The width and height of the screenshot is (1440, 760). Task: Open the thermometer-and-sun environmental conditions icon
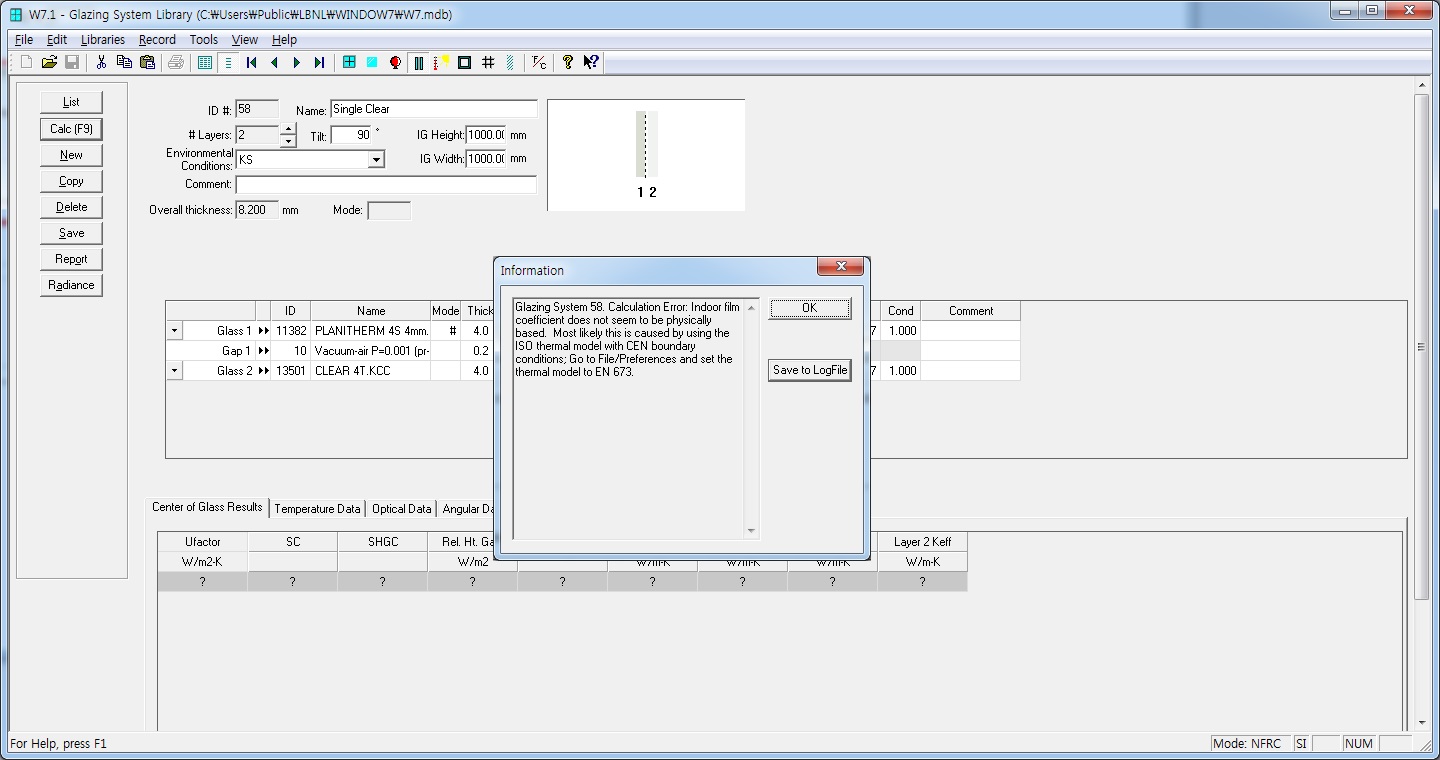point(440,62)
